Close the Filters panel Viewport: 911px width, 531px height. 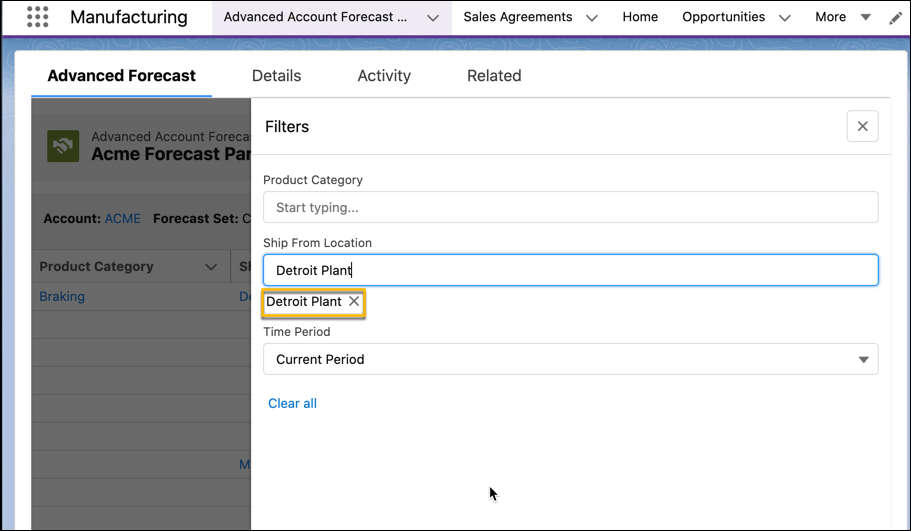coord(862,127)
